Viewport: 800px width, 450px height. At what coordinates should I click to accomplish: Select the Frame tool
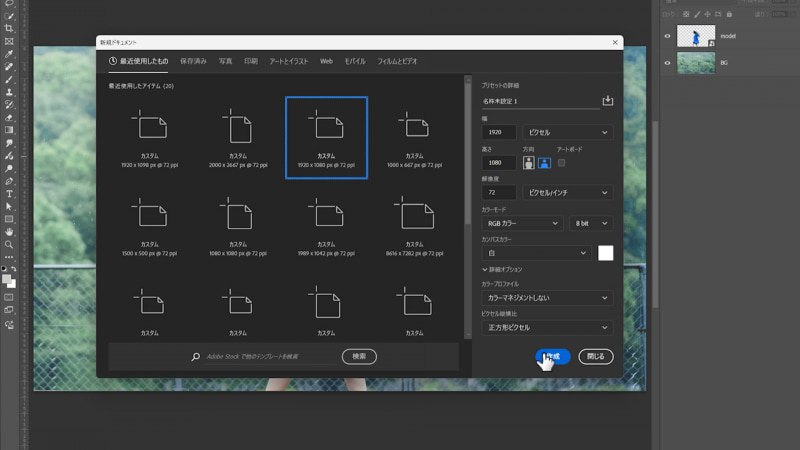coord(9,41)
